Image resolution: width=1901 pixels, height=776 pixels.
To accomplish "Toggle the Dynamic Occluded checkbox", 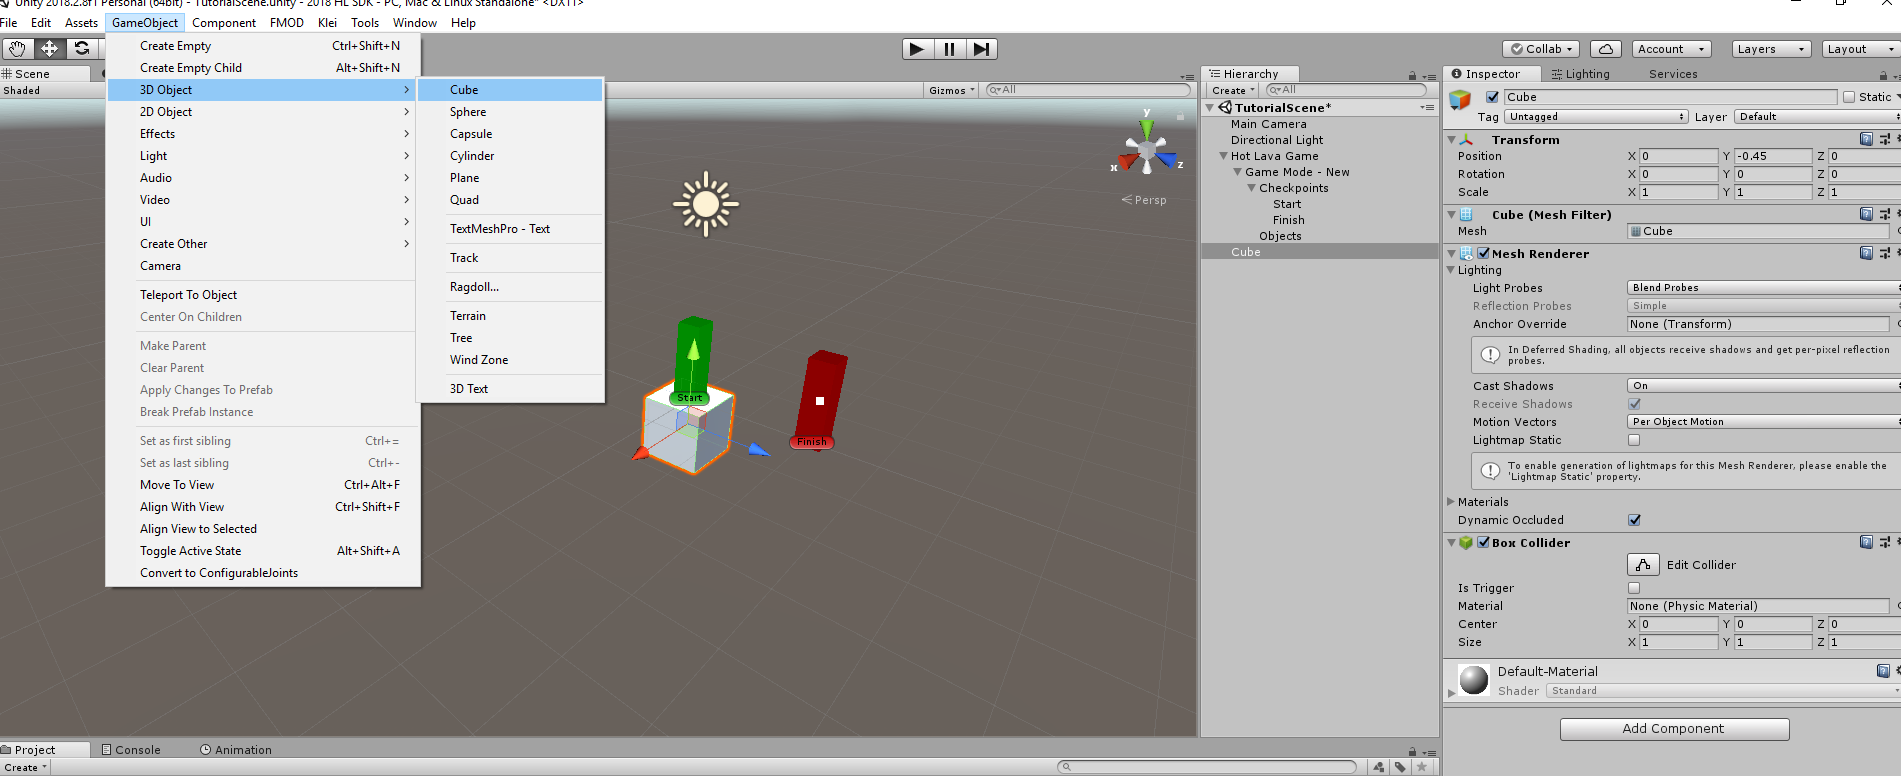I will coord(1634,520).
